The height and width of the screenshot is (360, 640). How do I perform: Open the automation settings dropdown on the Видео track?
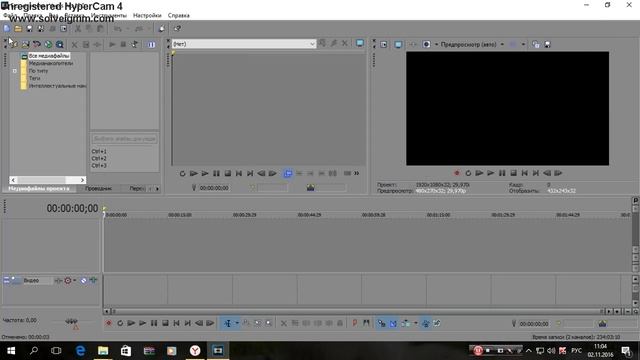pos(75,280)
